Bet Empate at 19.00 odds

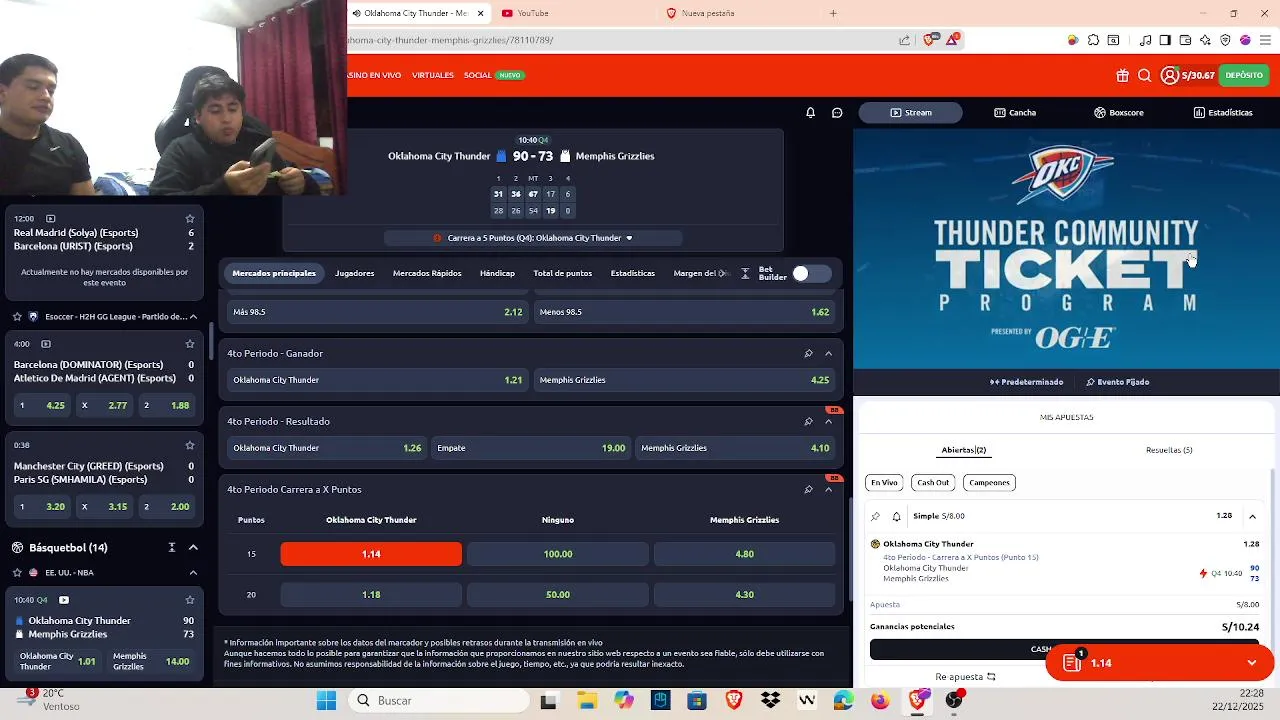point(531,448)
